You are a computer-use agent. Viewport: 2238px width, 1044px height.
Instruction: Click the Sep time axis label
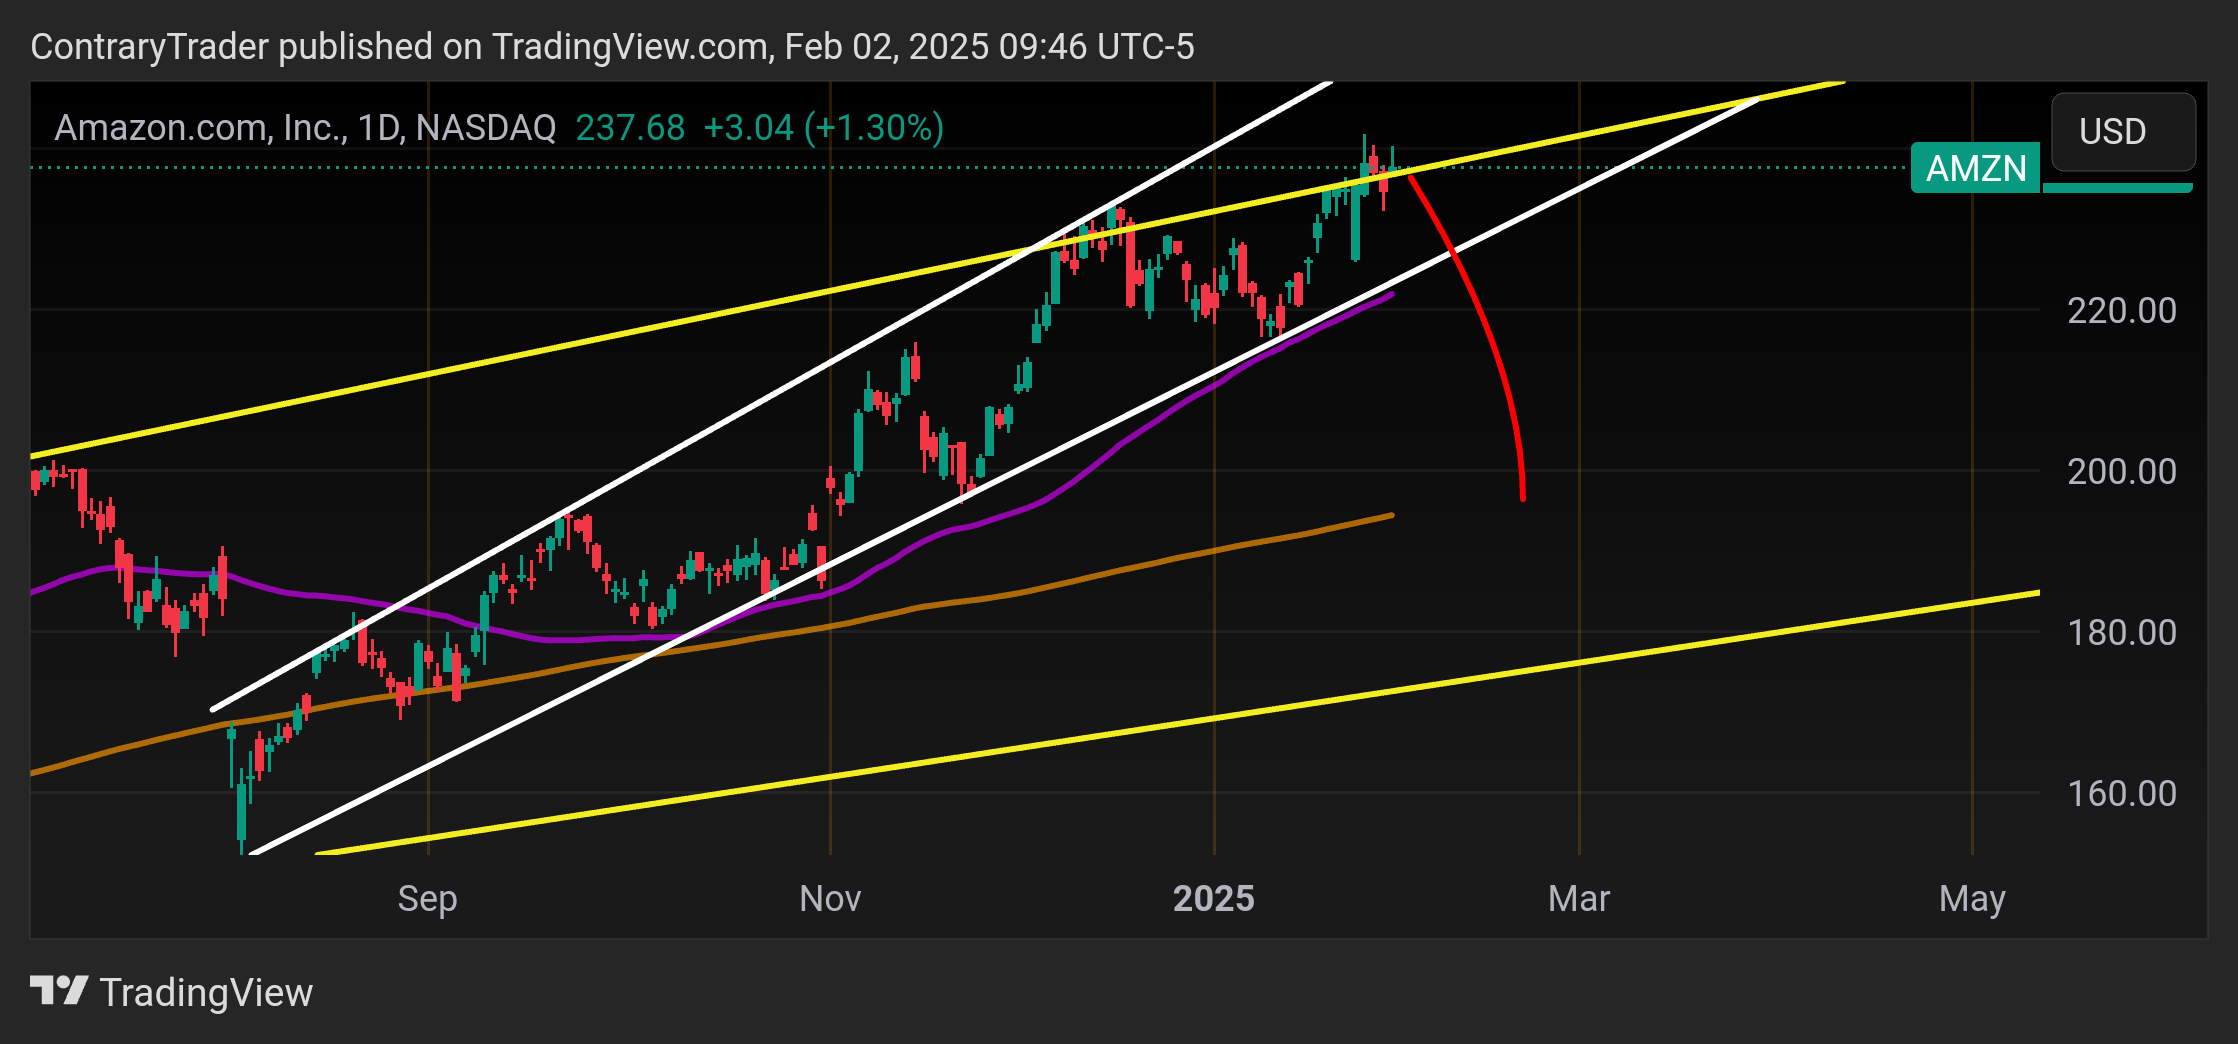427,899
